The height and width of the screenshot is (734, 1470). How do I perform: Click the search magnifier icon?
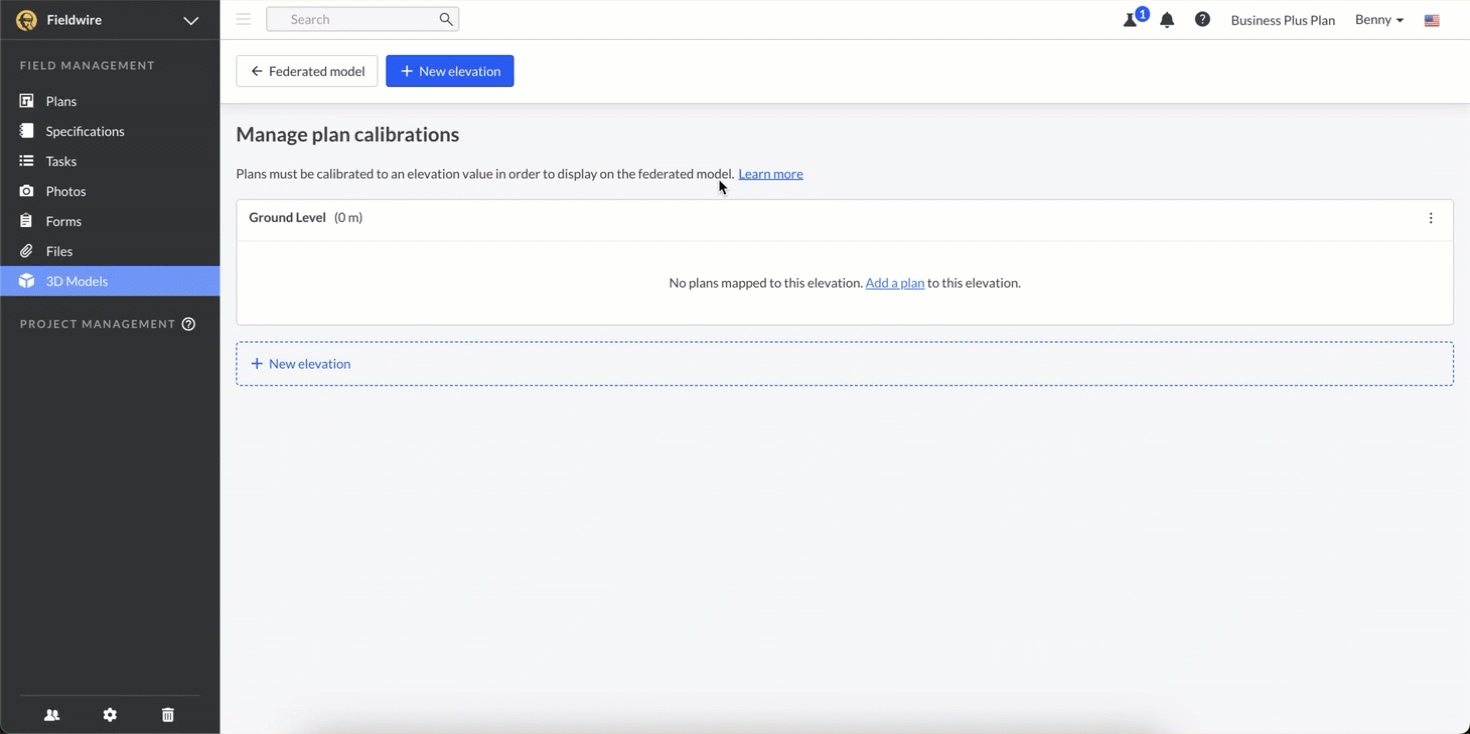pos(446,19)
